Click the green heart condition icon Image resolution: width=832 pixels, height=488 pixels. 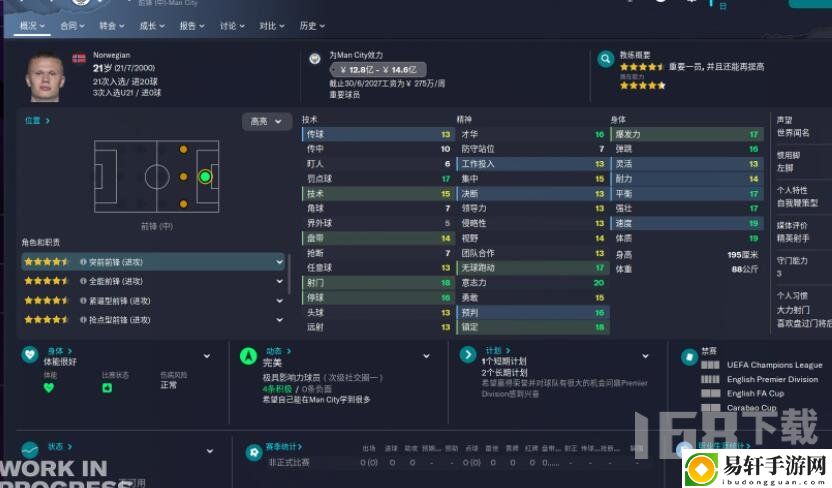pos(49,388)
